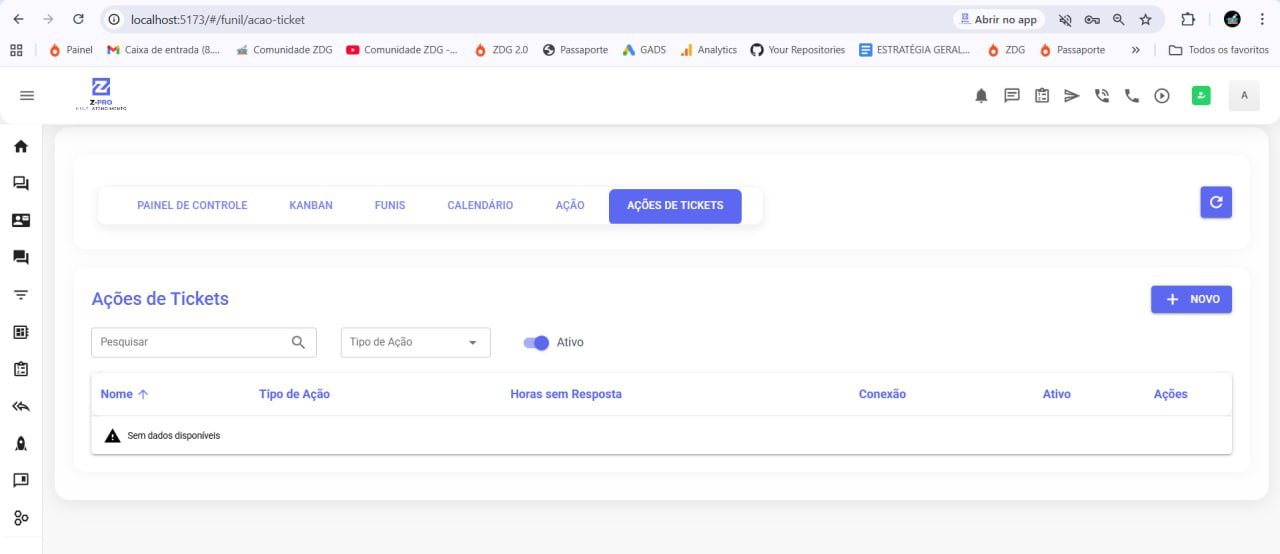Open the user avatar A menu
Viewport: 1280px width, 554px height.
(x=1244, y=96)
